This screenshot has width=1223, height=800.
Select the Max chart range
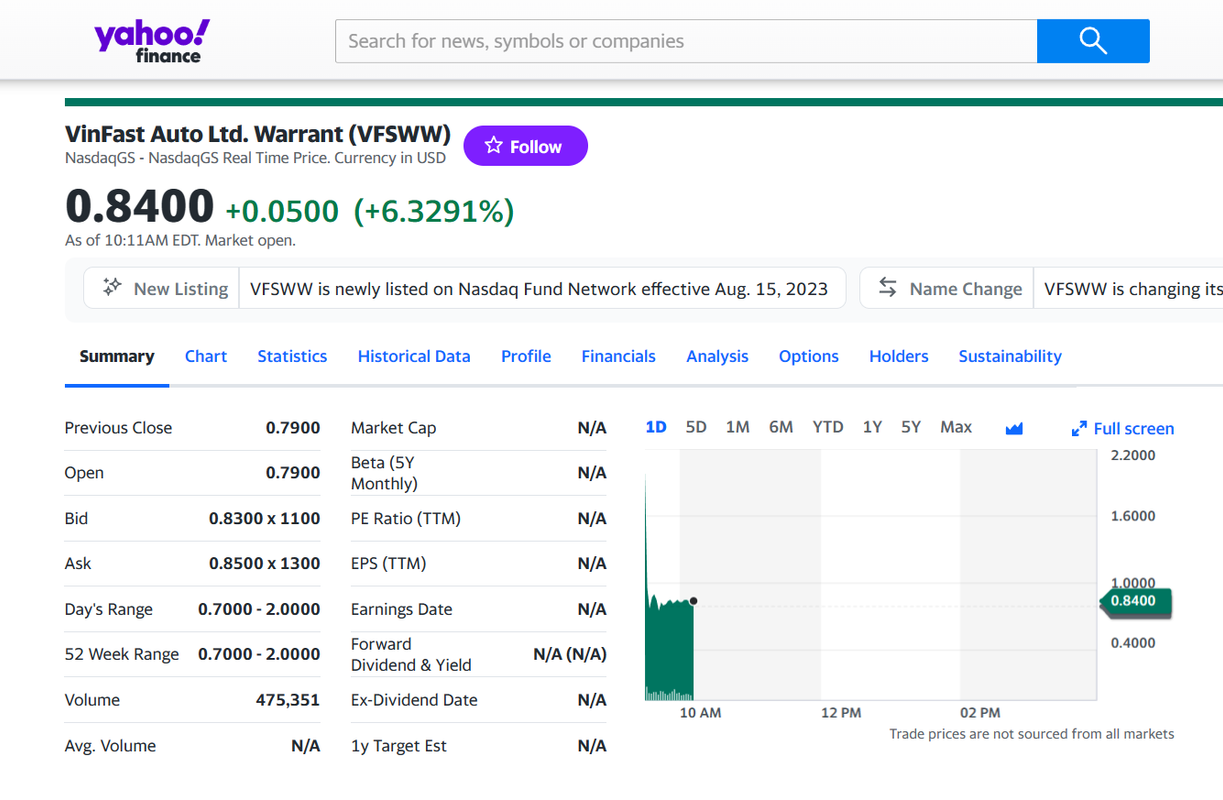(x=956, y=427)
